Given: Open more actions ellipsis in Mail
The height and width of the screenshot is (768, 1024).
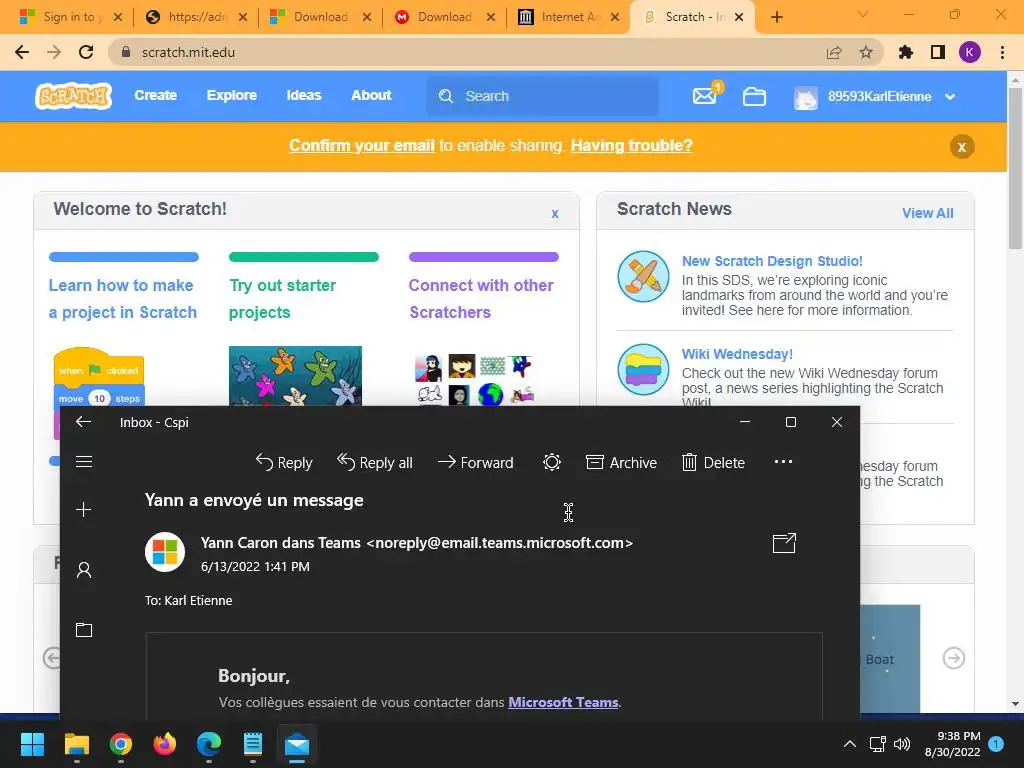Looking at the screenshot, I should click(783, 462).
